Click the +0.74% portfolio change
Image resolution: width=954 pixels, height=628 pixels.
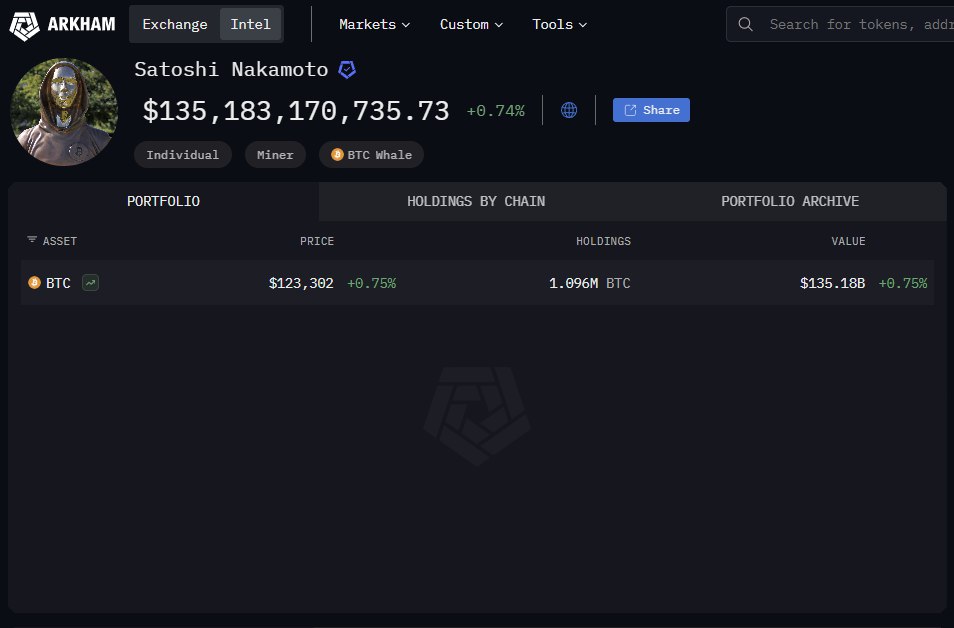[495, 111]
